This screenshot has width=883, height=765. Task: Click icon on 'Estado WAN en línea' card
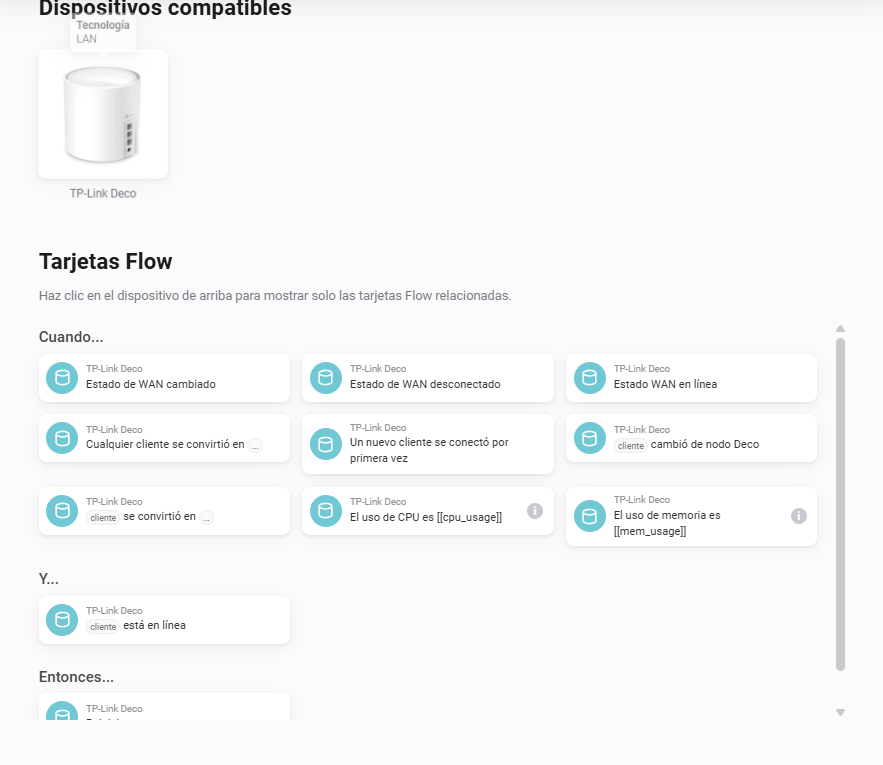click(x=590, y=378)
